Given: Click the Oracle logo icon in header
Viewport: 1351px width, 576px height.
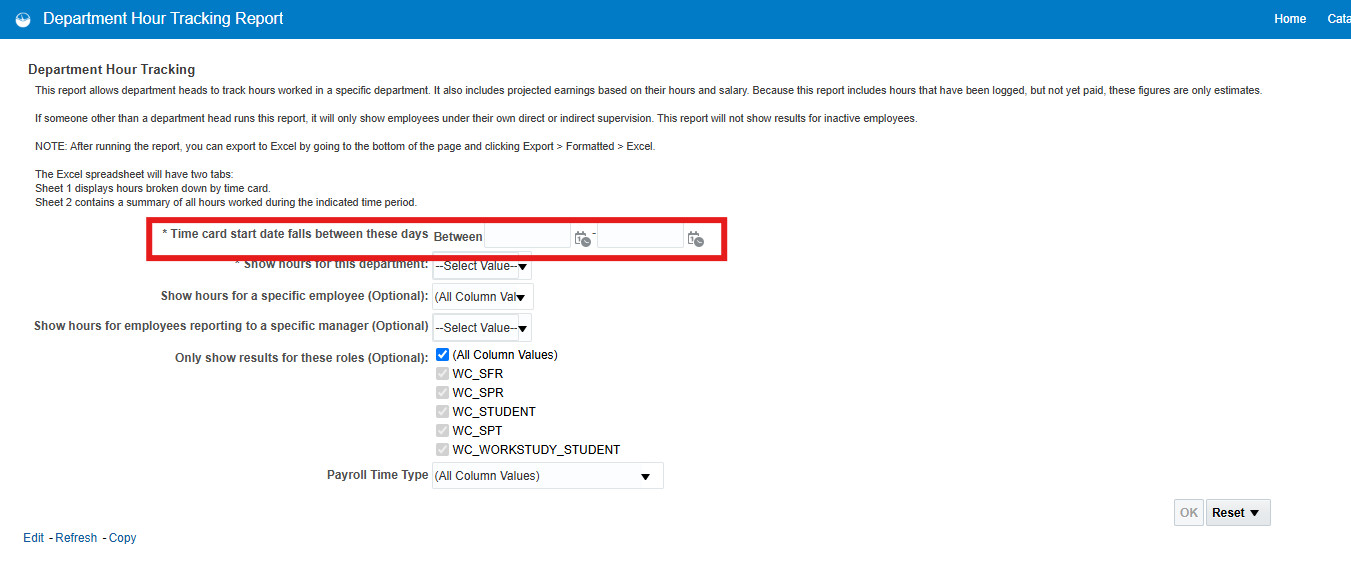Looking at the screenshot, I should point(23,19).
